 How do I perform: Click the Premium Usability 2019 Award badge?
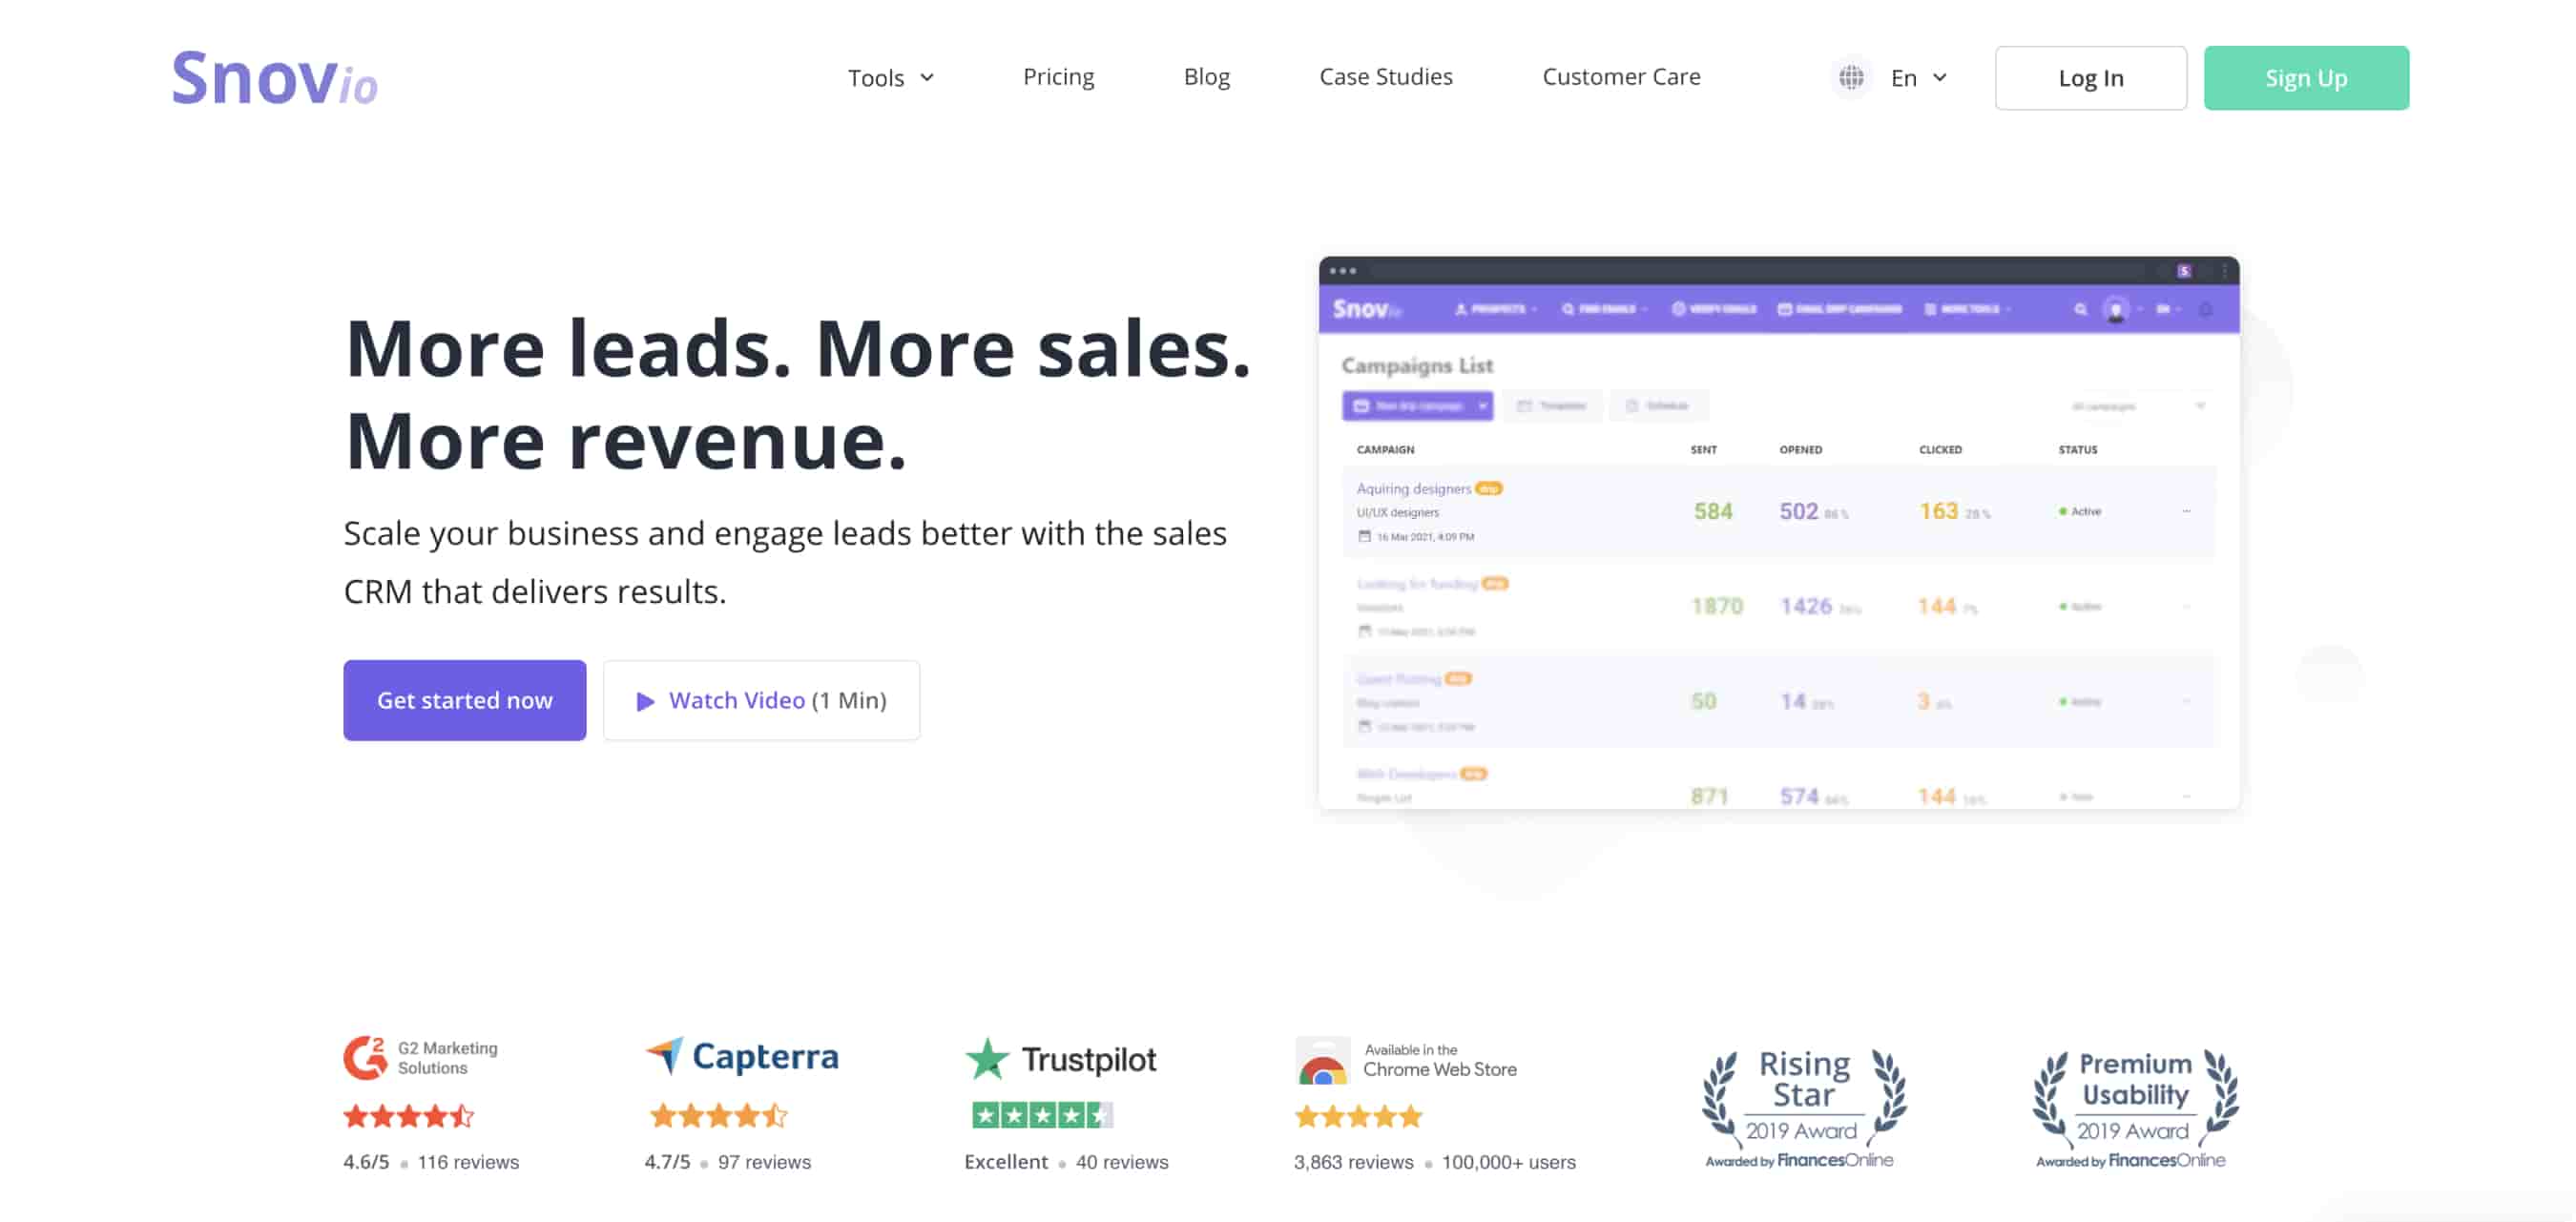point(2134,1108)
